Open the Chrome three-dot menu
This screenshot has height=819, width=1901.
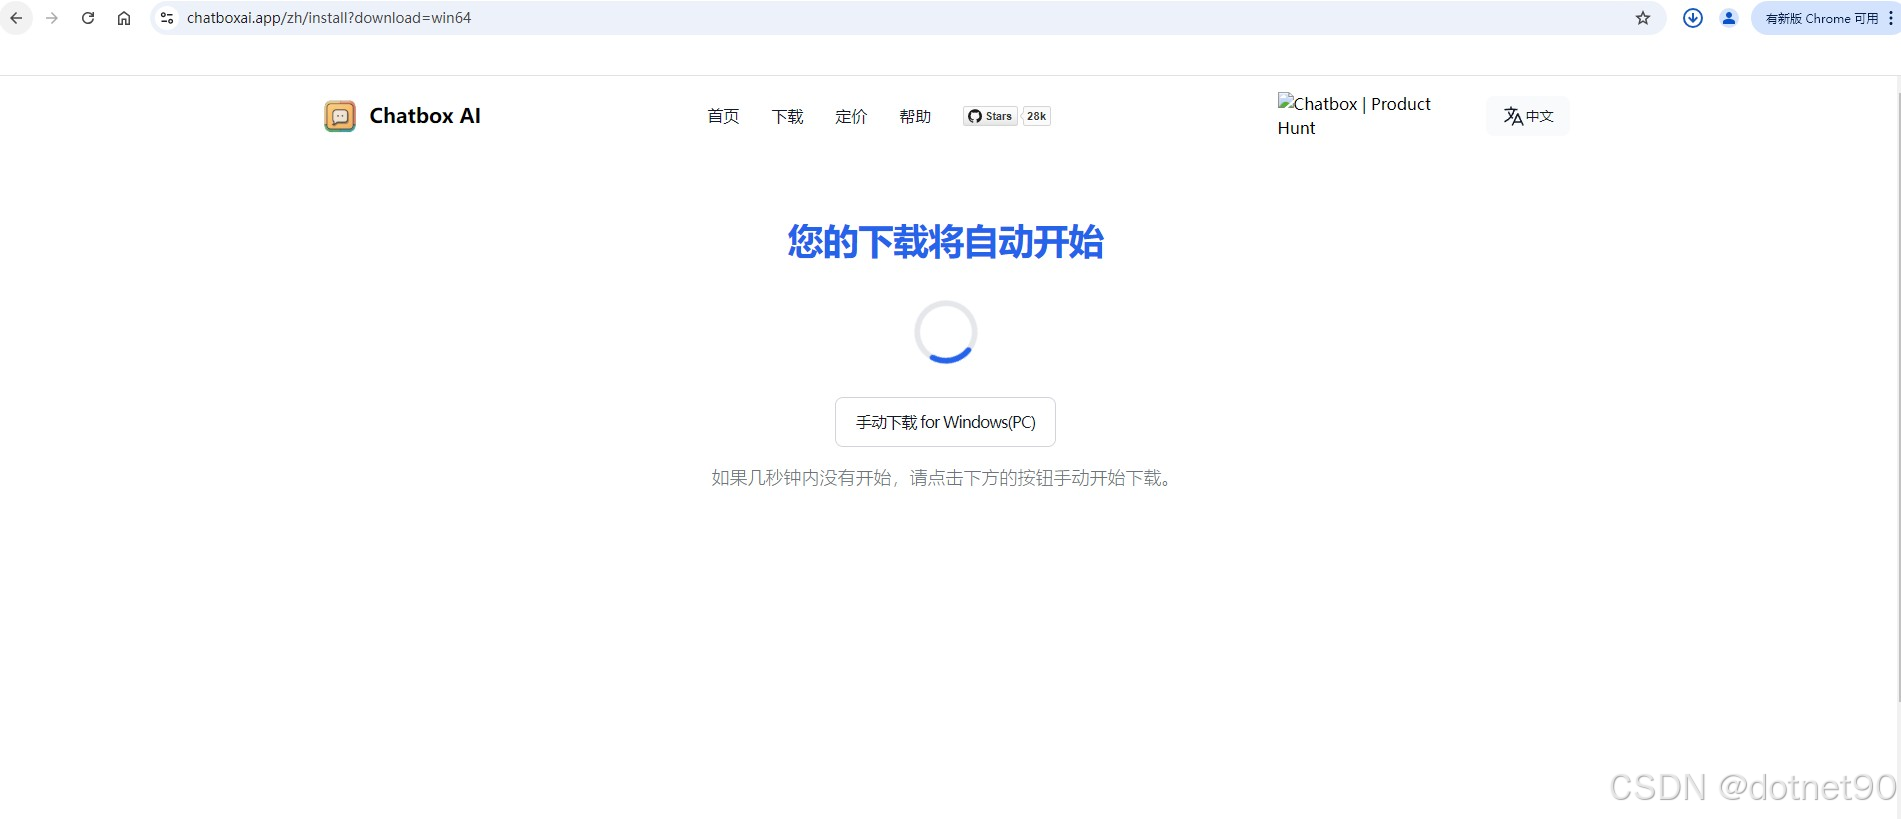tap(1891, 18)
